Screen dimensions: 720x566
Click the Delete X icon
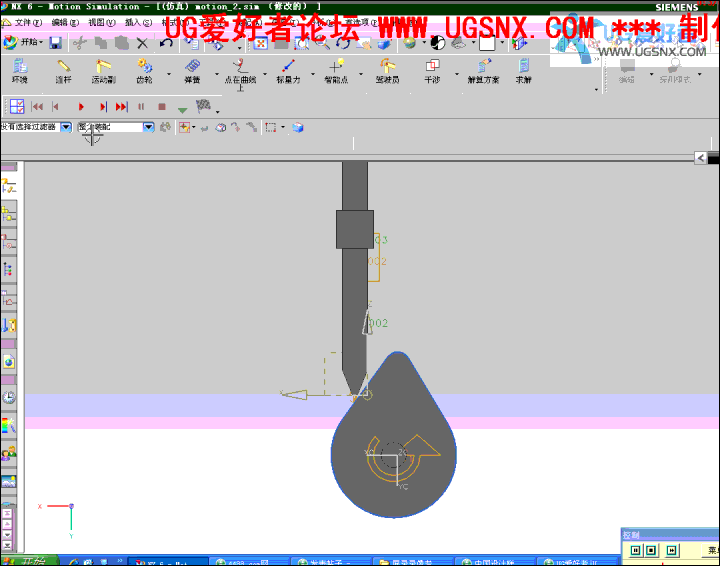pos(142,44)
